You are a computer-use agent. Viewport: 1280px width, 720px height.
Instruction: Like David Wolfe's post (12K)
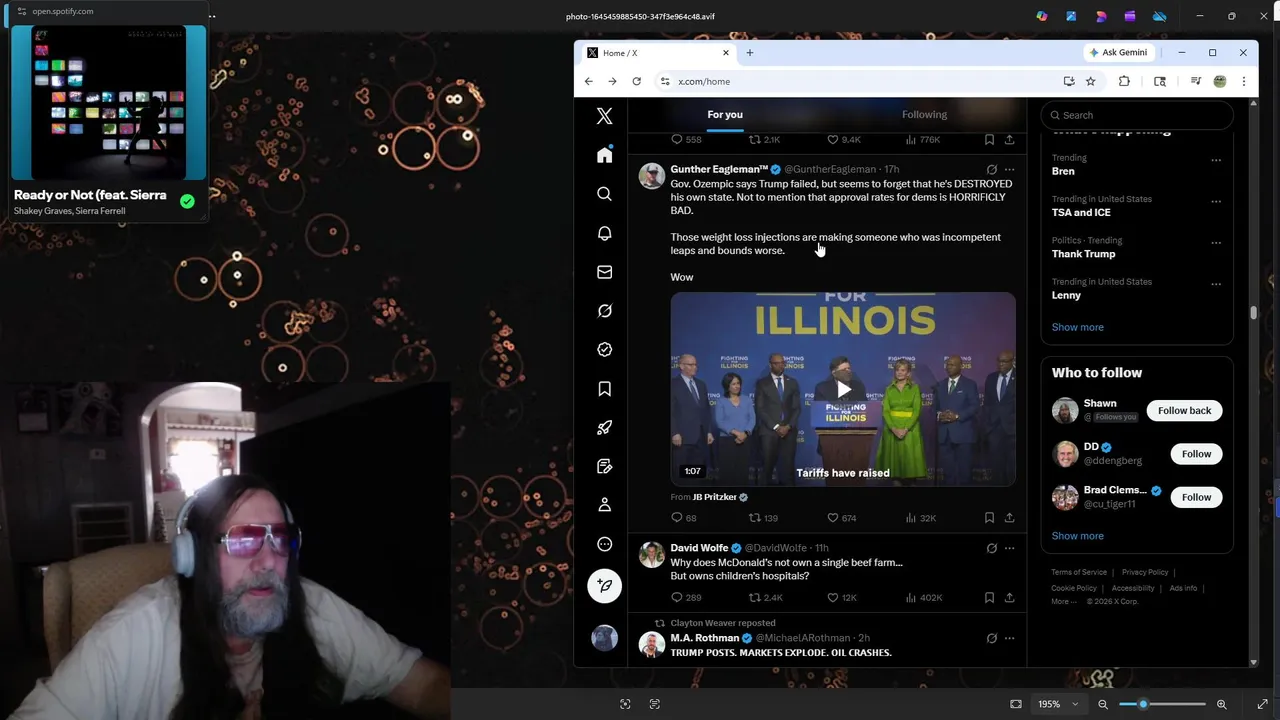click(841, 597)
